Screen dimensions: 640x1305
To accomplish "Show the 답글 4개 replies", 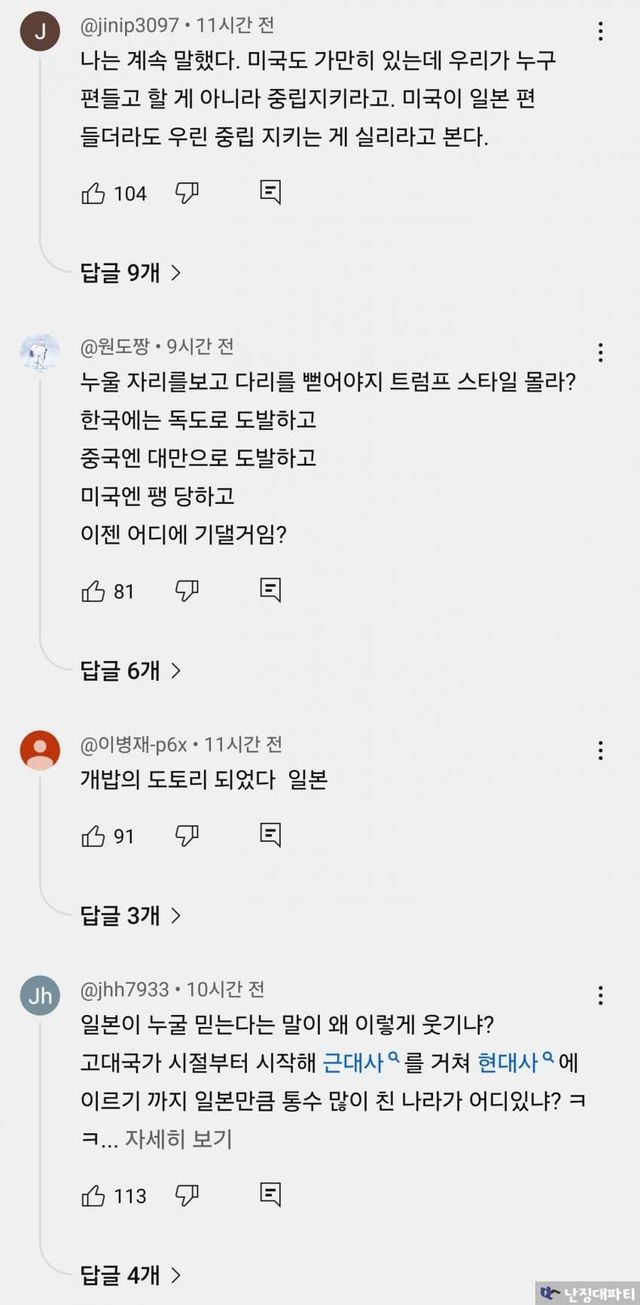I will click(x=130, y=1274).
